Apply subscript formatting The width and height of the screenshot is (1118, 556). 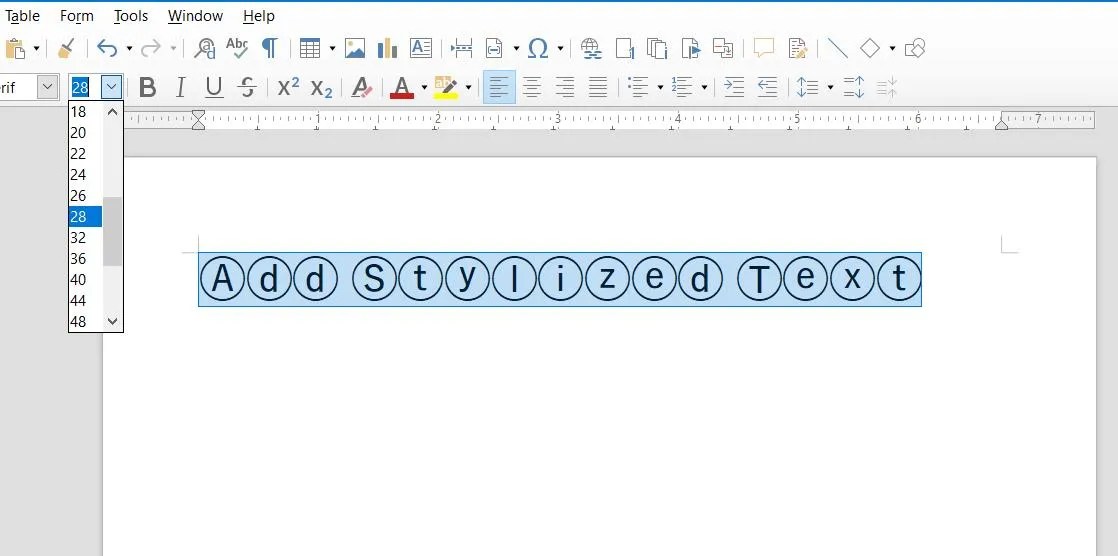pos(322,88)
